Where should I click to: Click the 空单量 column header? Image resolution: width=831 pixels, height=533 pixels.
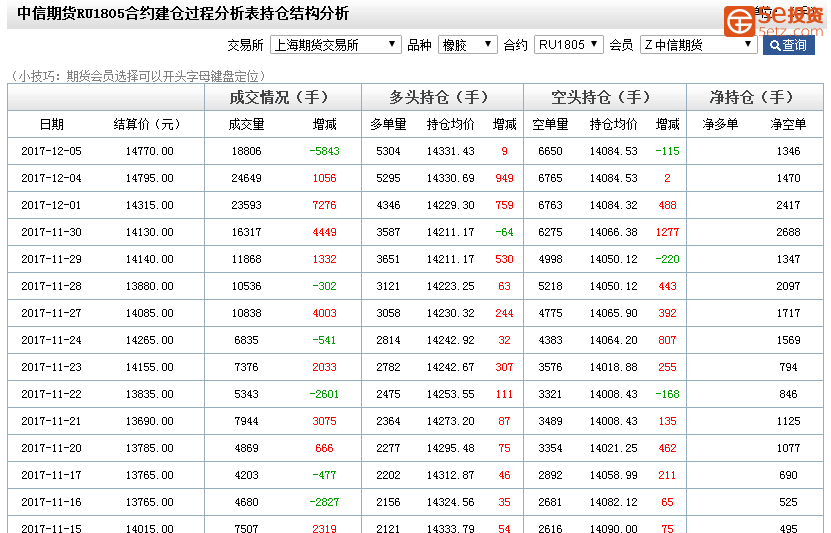pyautogui.click(x=550, y=125)
